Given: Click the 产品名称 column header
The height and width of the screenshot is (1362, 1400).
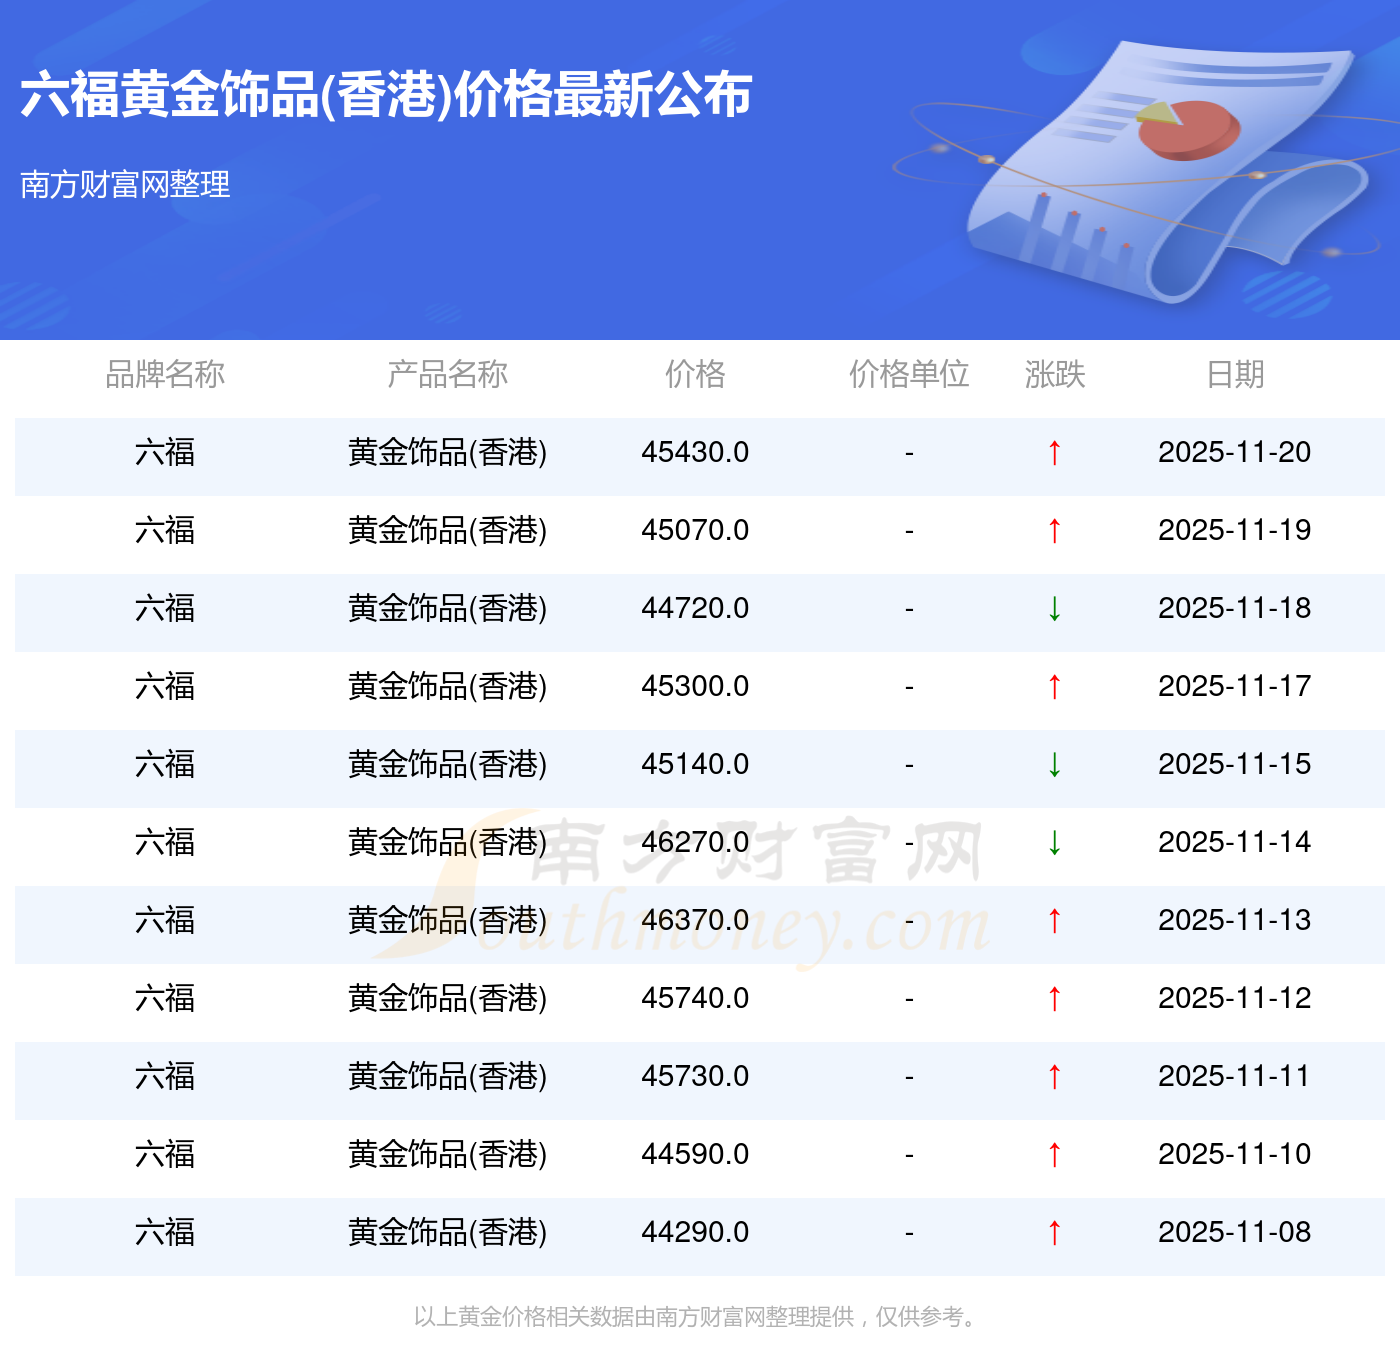Looking at the screenshot, I should click(x=447, y=374).
